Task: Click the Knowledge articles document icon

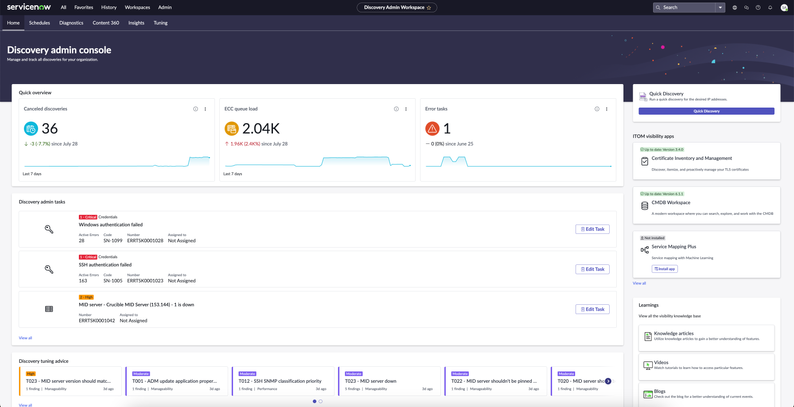Action: [647, 337]
